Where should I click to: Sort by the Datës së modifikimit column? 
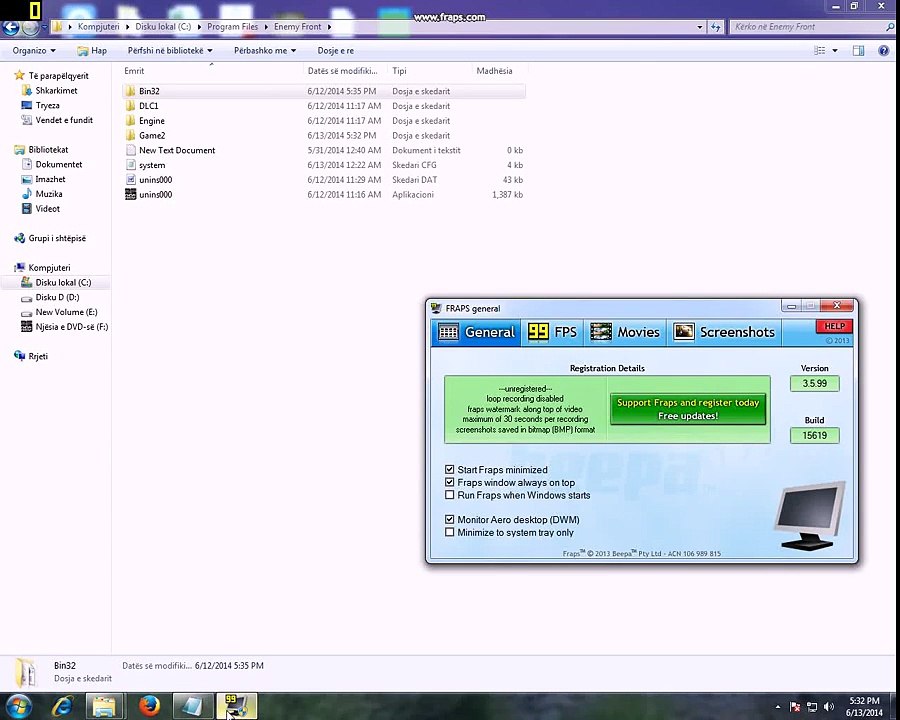pos(345,71)
